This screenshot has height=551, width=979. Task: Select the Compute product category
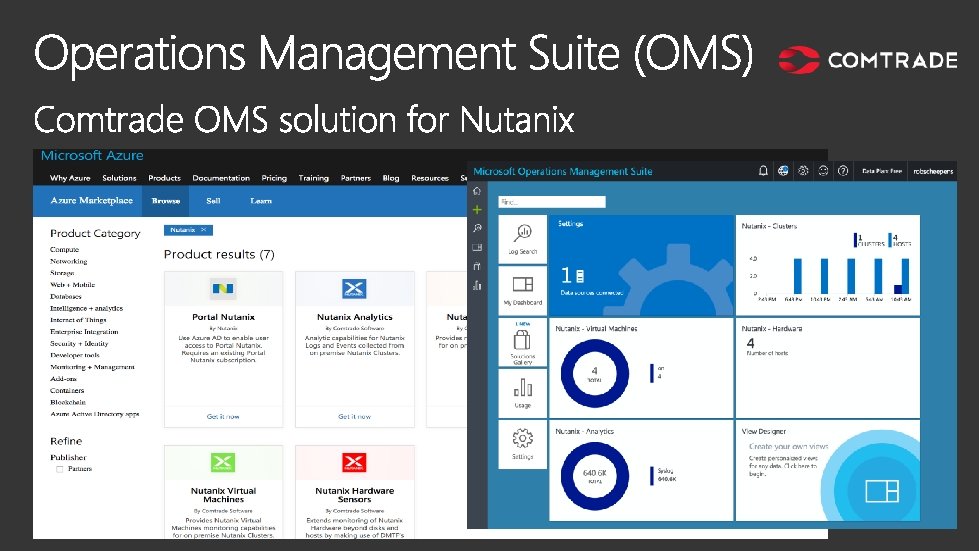point(64,250)
